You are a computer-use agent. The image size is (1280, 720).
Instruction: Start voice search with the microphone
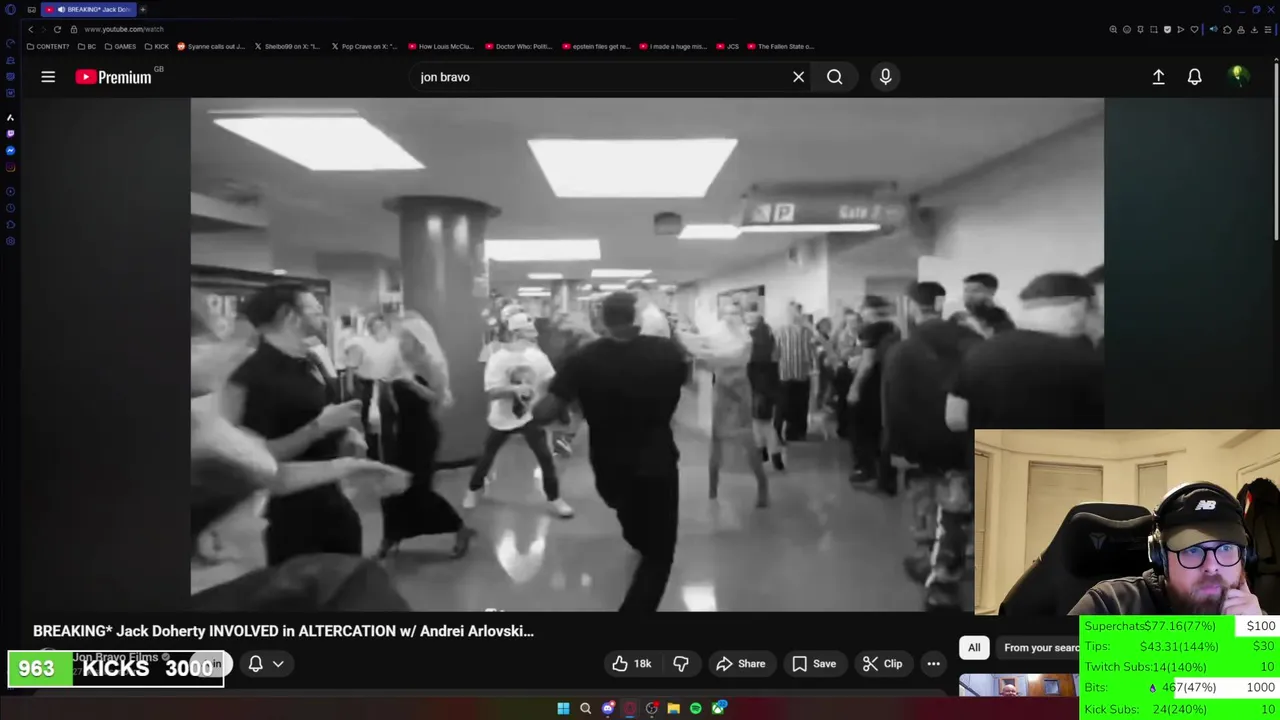coord(885,77)
